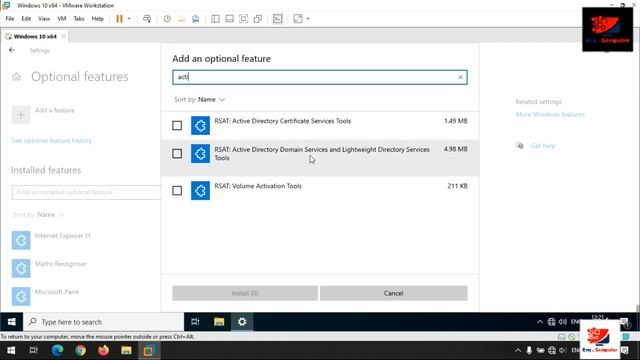Screen dimensions: 640x360
Task: Click the optional feature search box containing 'acti'
Action: [x=320, y=77]
